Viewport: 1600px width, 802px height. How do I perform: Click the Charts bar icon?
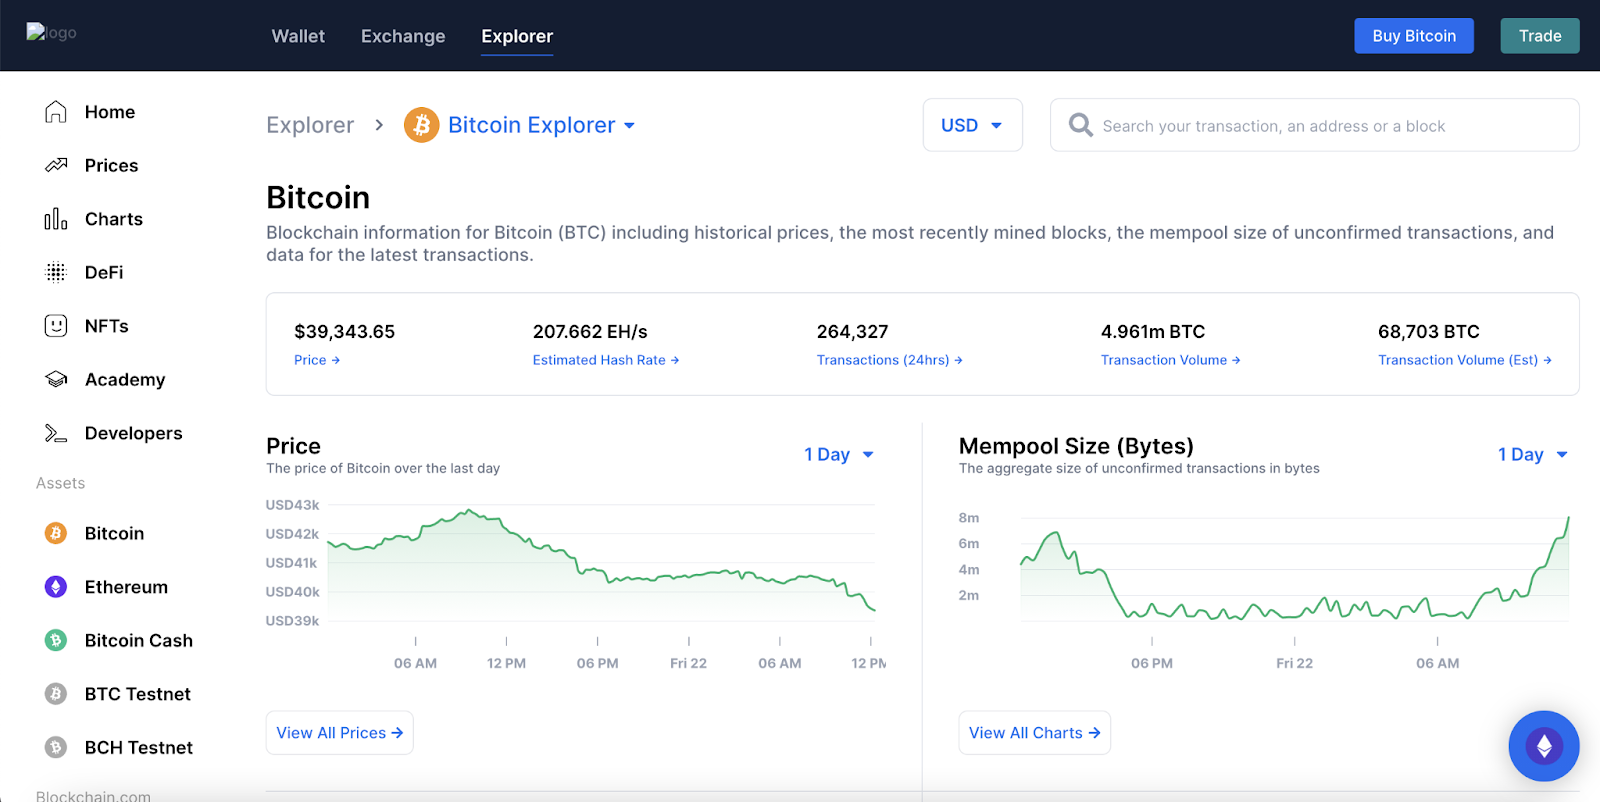(x=56, y=219)
